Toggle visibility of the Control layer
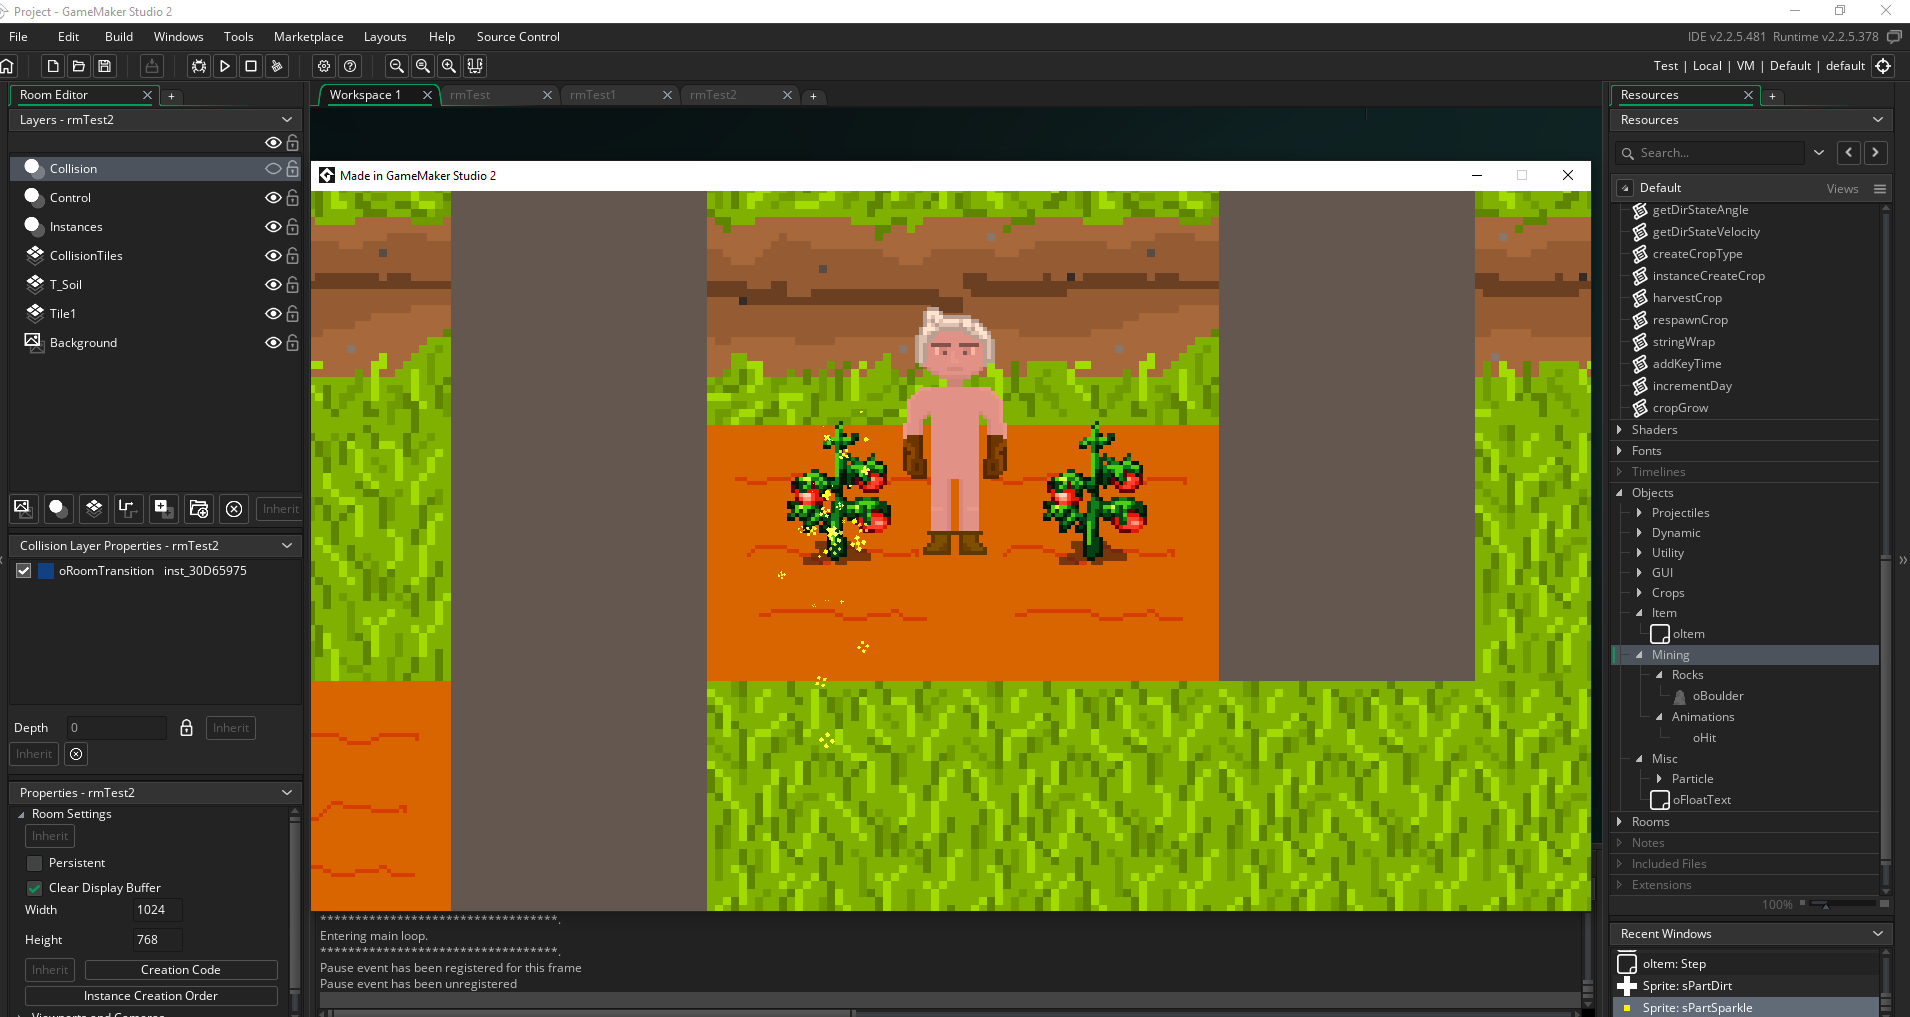 273,197
